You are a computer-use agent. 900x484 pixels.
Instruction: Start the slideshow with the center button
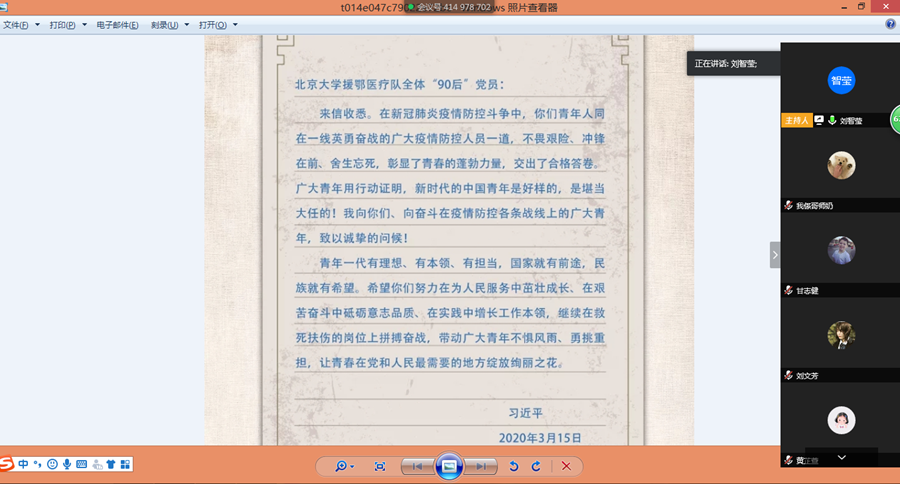449,466
